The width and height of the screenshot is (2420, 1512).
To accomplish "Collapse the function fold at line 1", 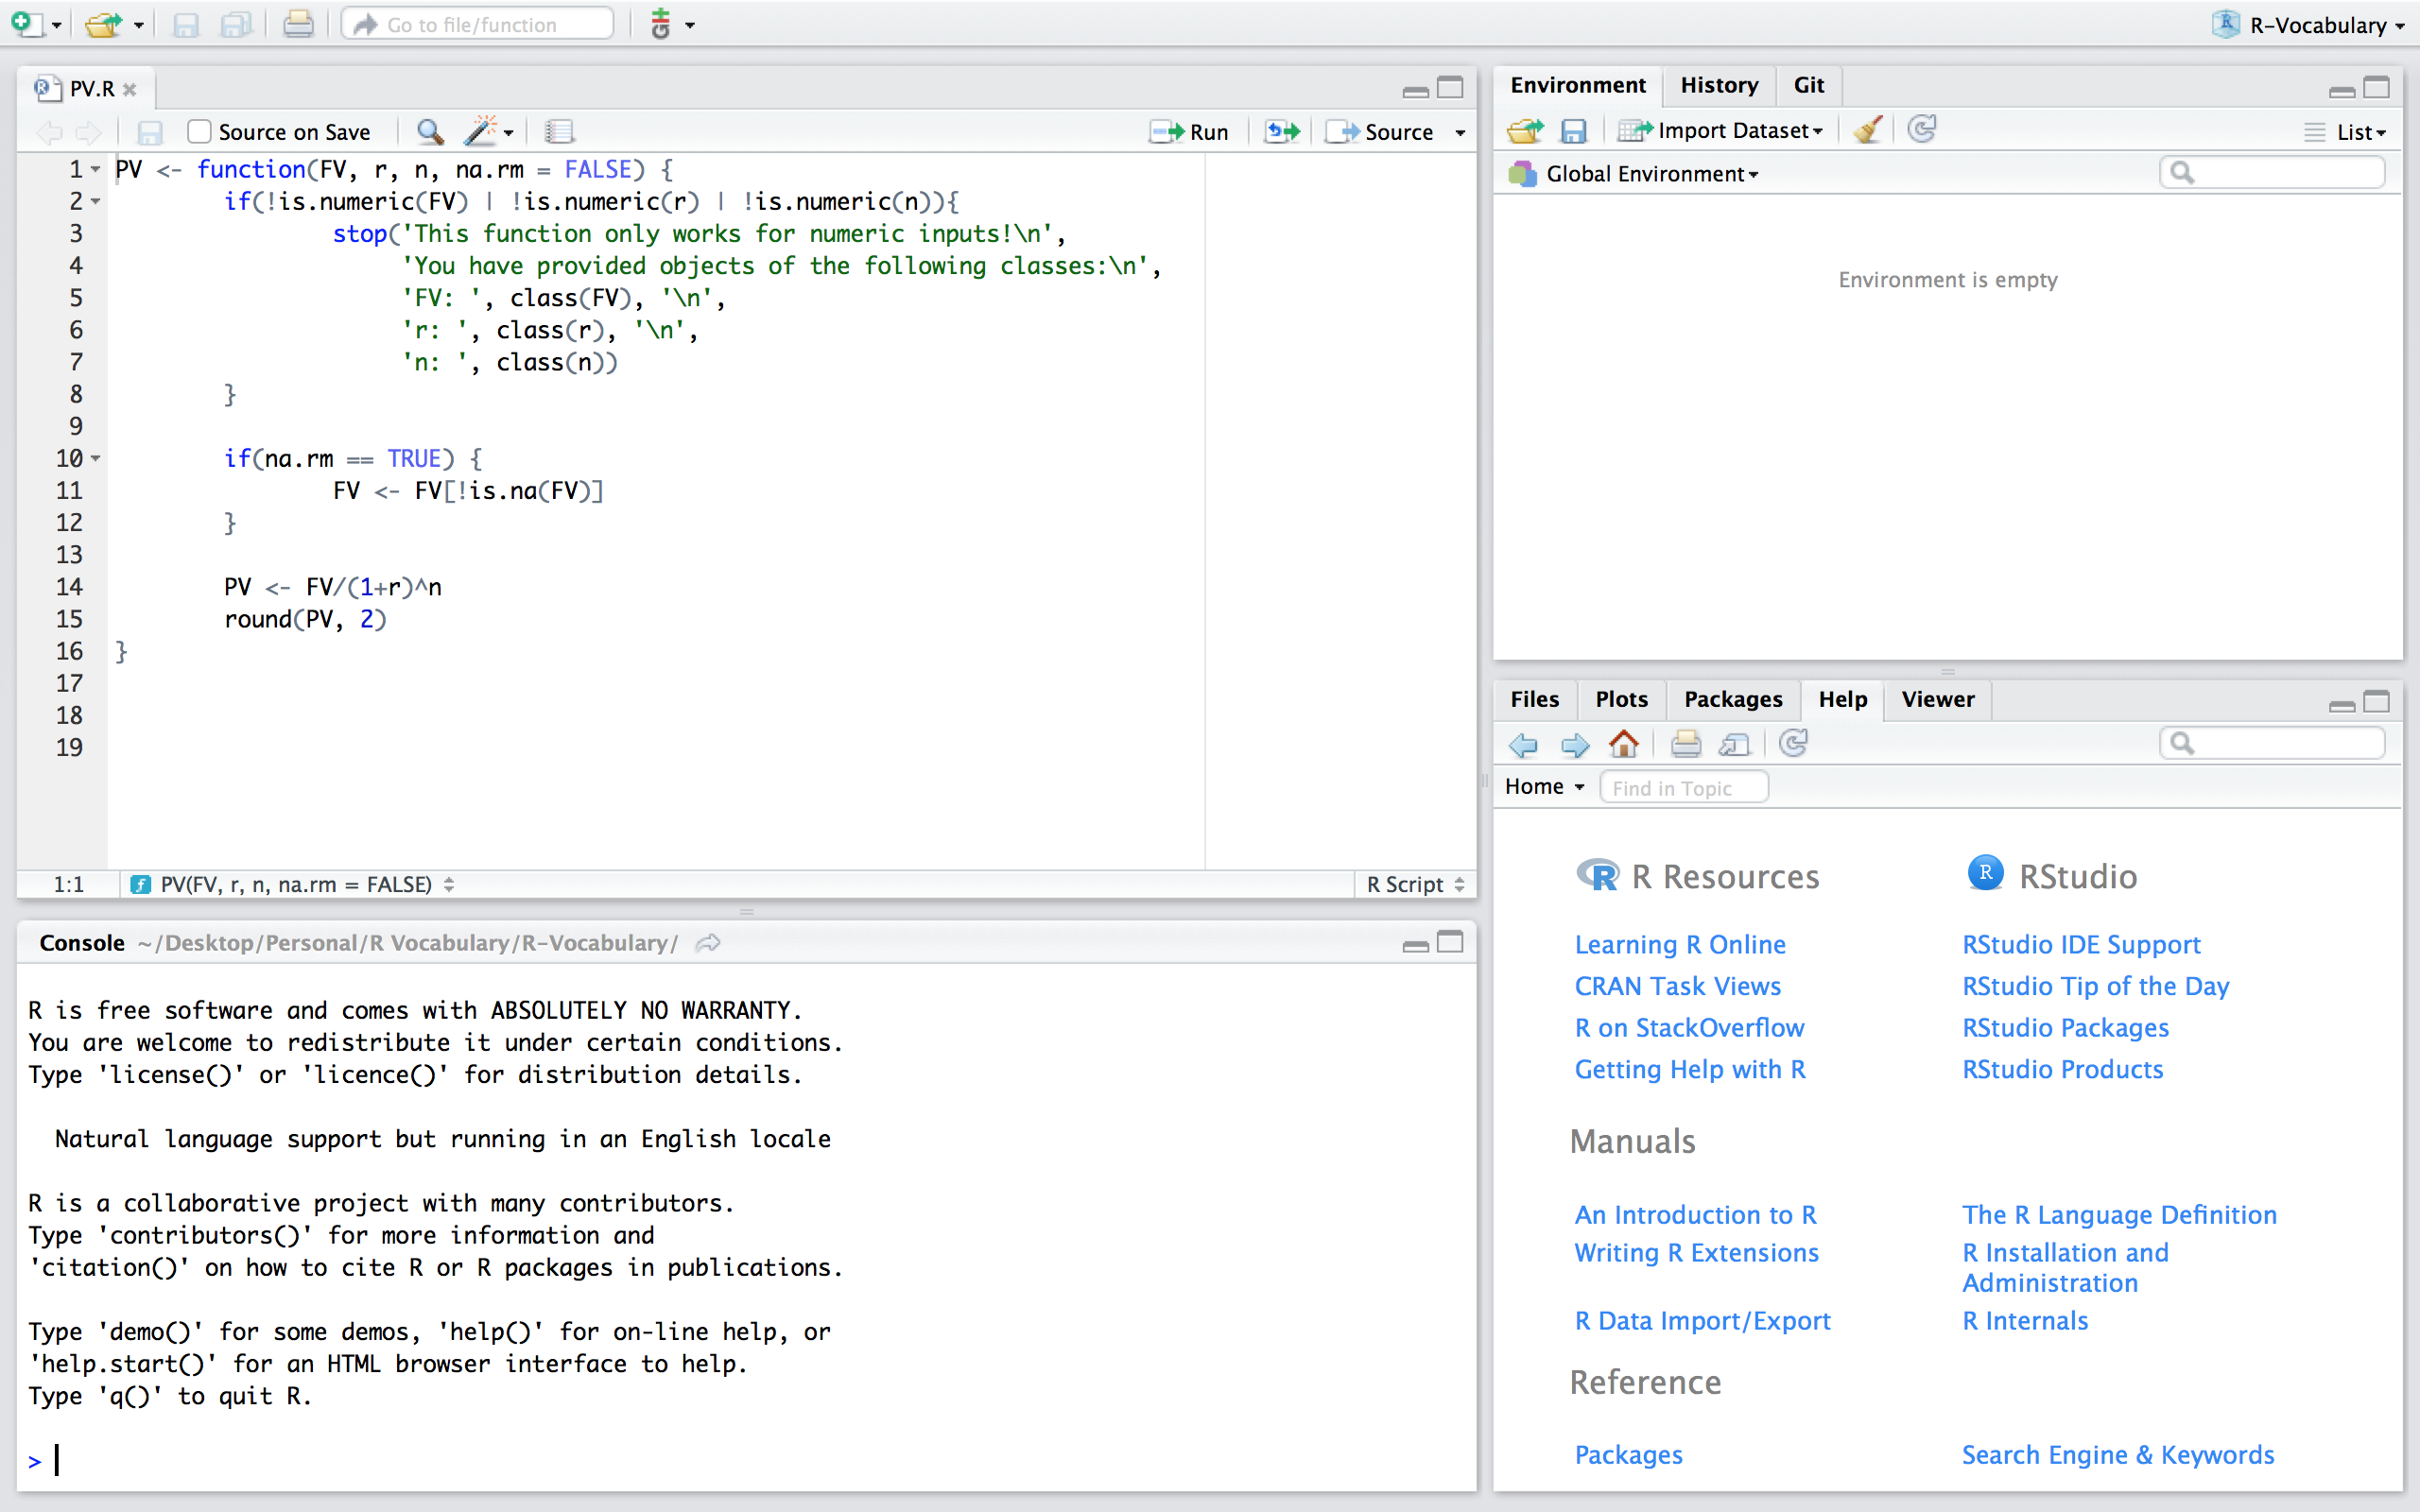I will coord(96,169).
